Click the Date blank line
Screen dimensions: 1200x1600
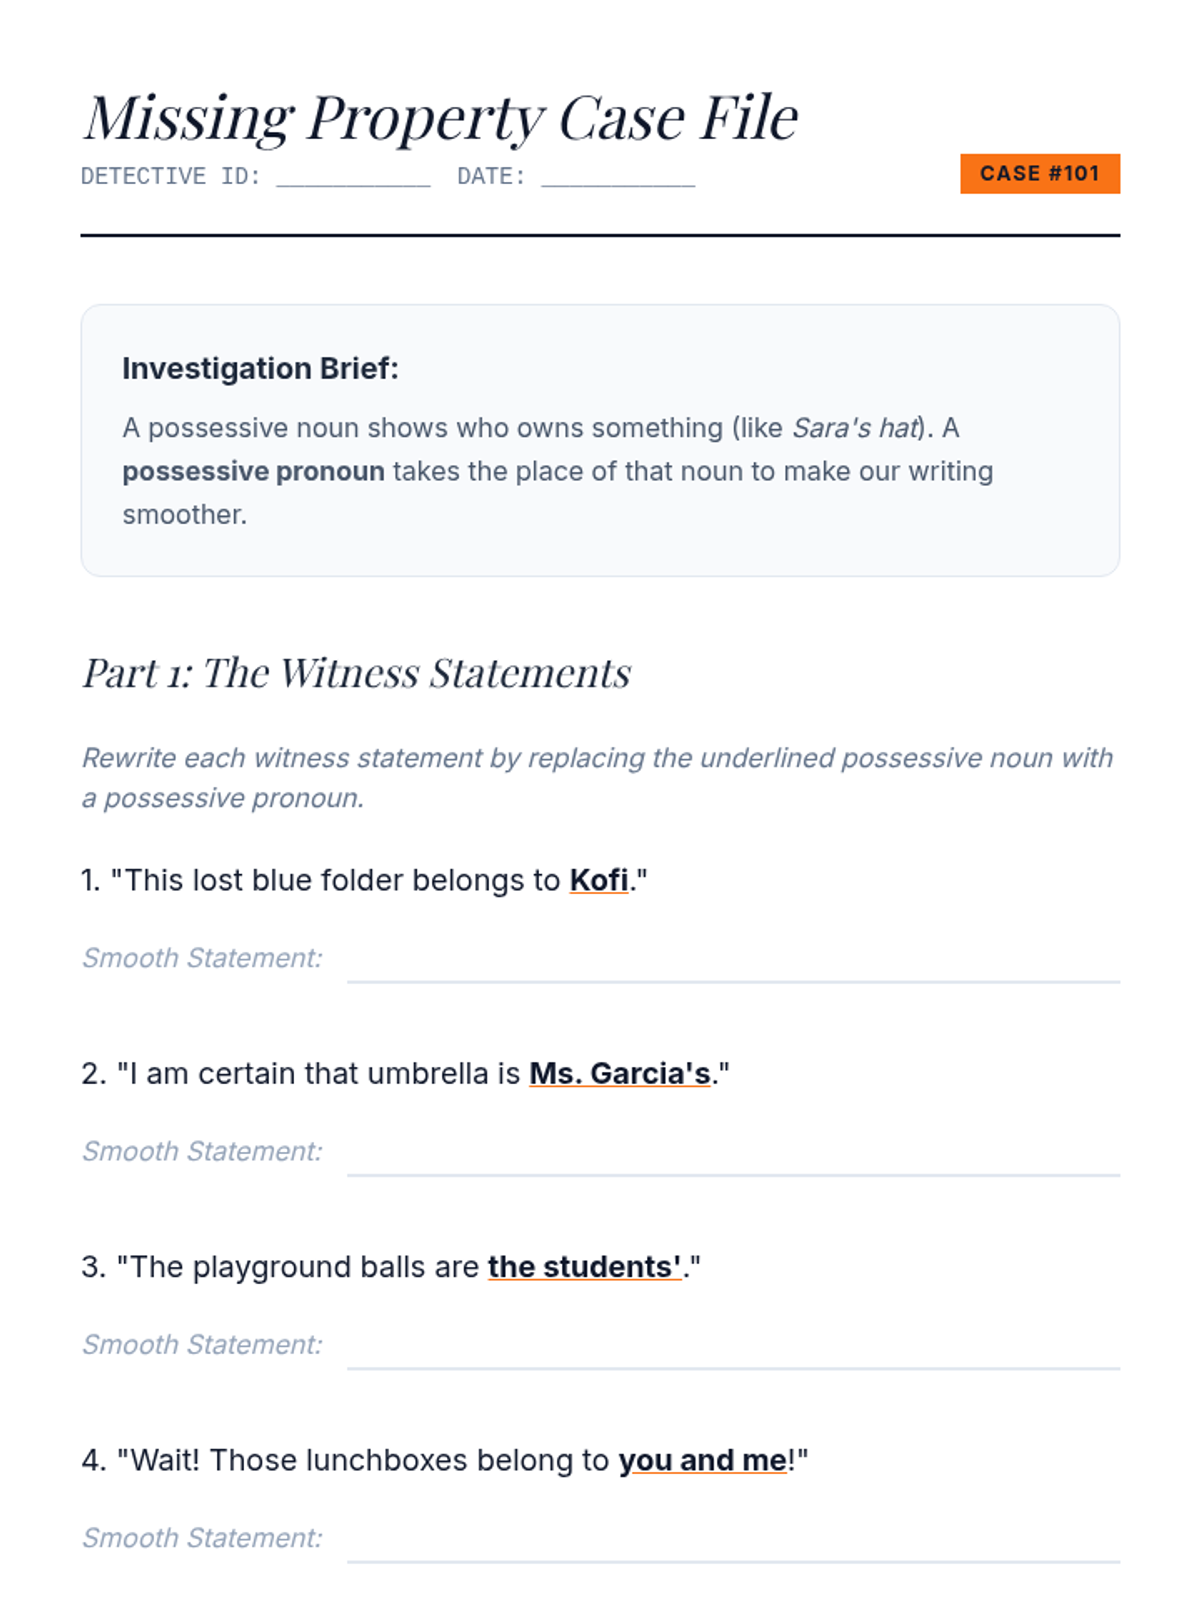click(x=618, y=176)
